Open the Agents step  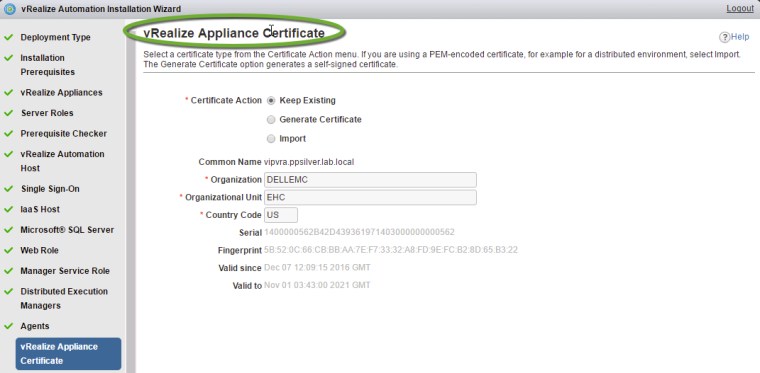[35, 326]
